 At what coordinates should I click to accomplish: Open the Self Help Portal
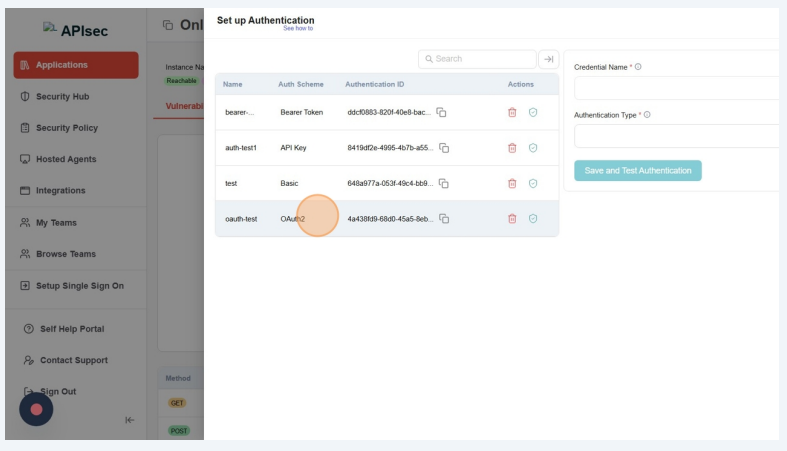tap(72, 329)
